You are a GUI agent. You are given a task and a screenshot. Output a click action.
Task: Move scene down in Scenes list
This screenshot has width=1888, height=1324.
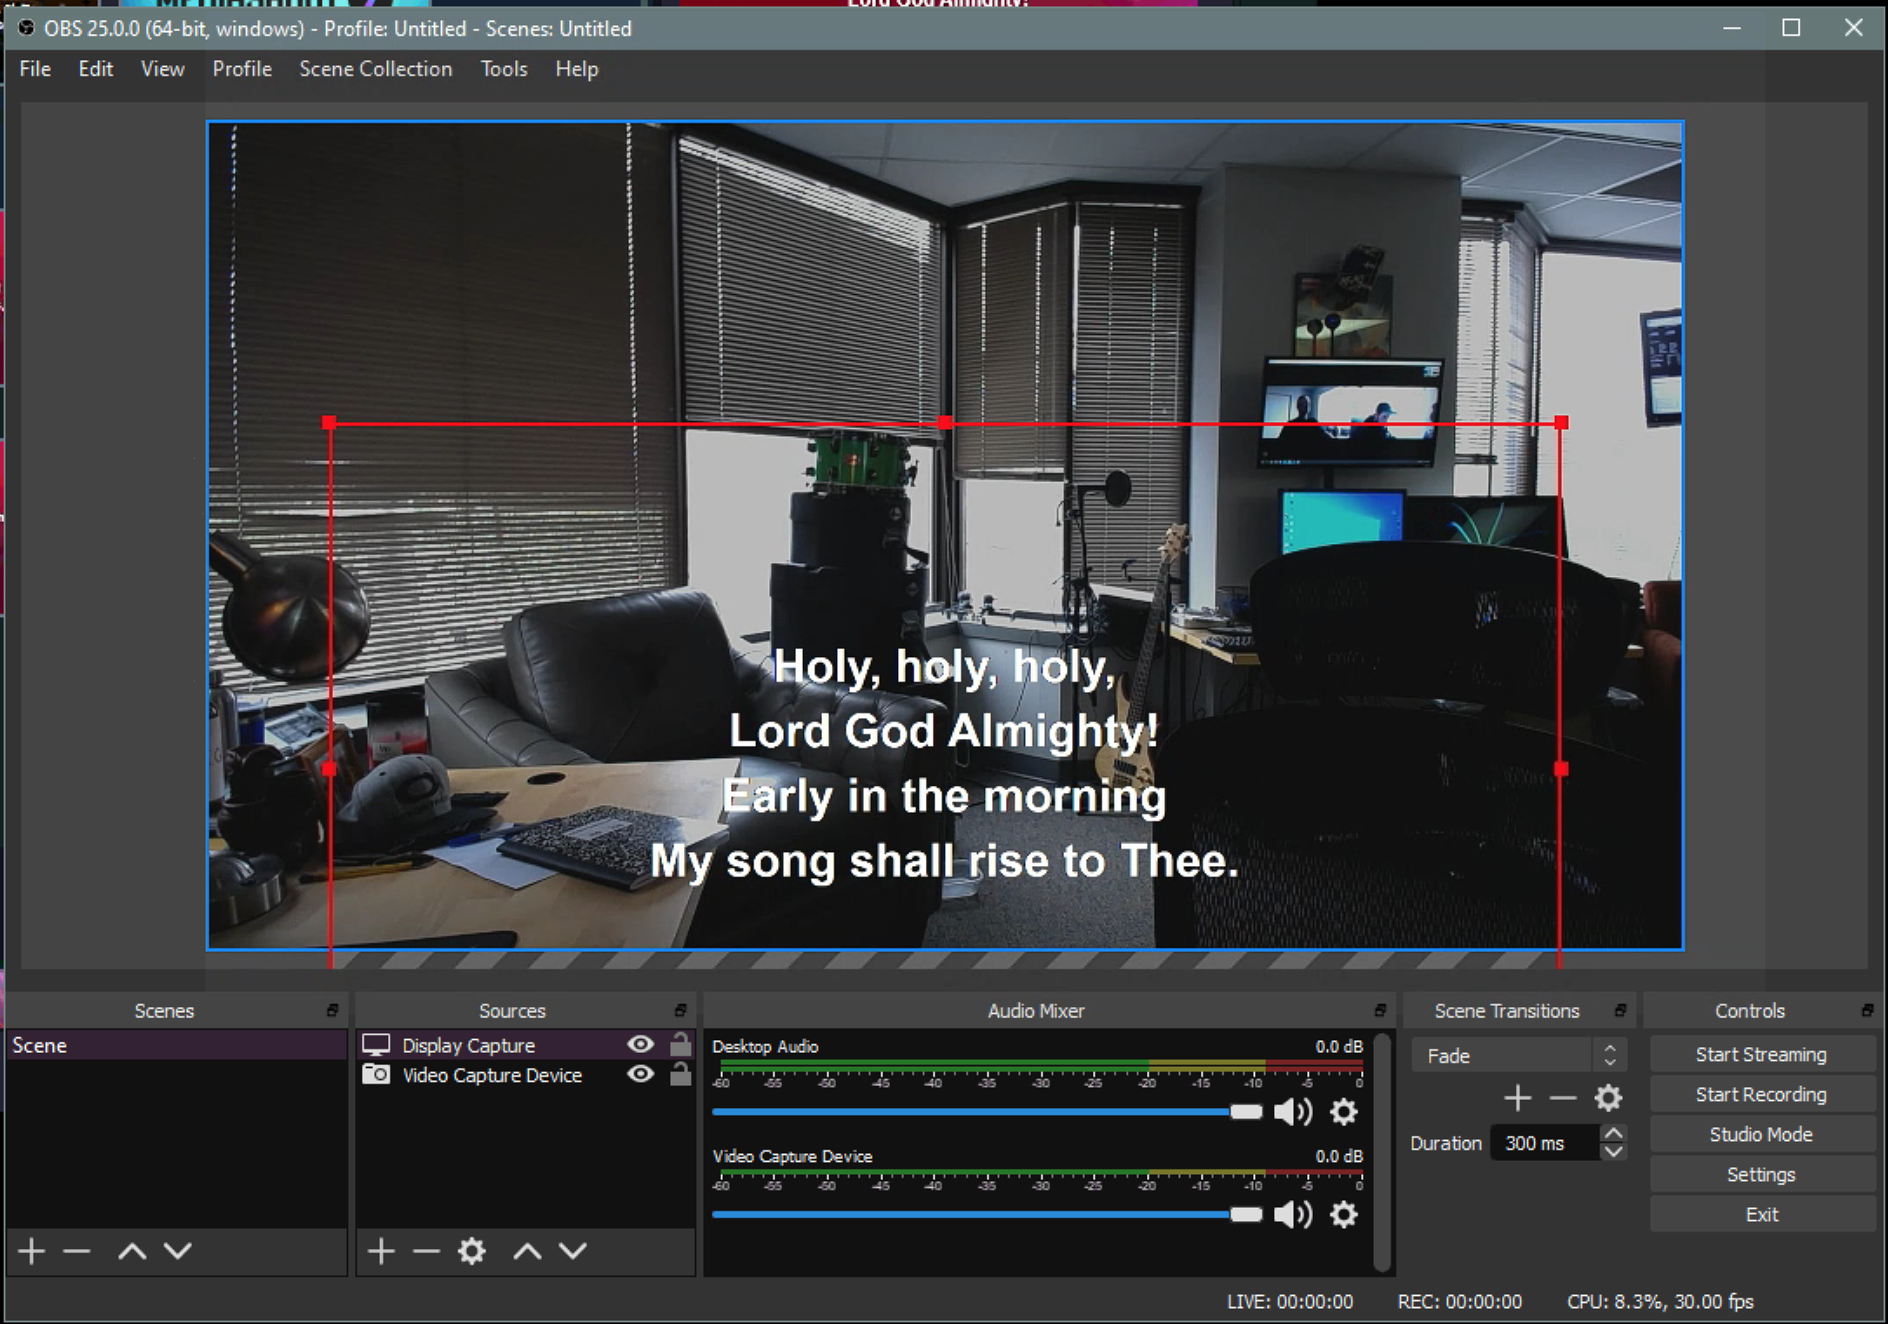pos(178,1251)
